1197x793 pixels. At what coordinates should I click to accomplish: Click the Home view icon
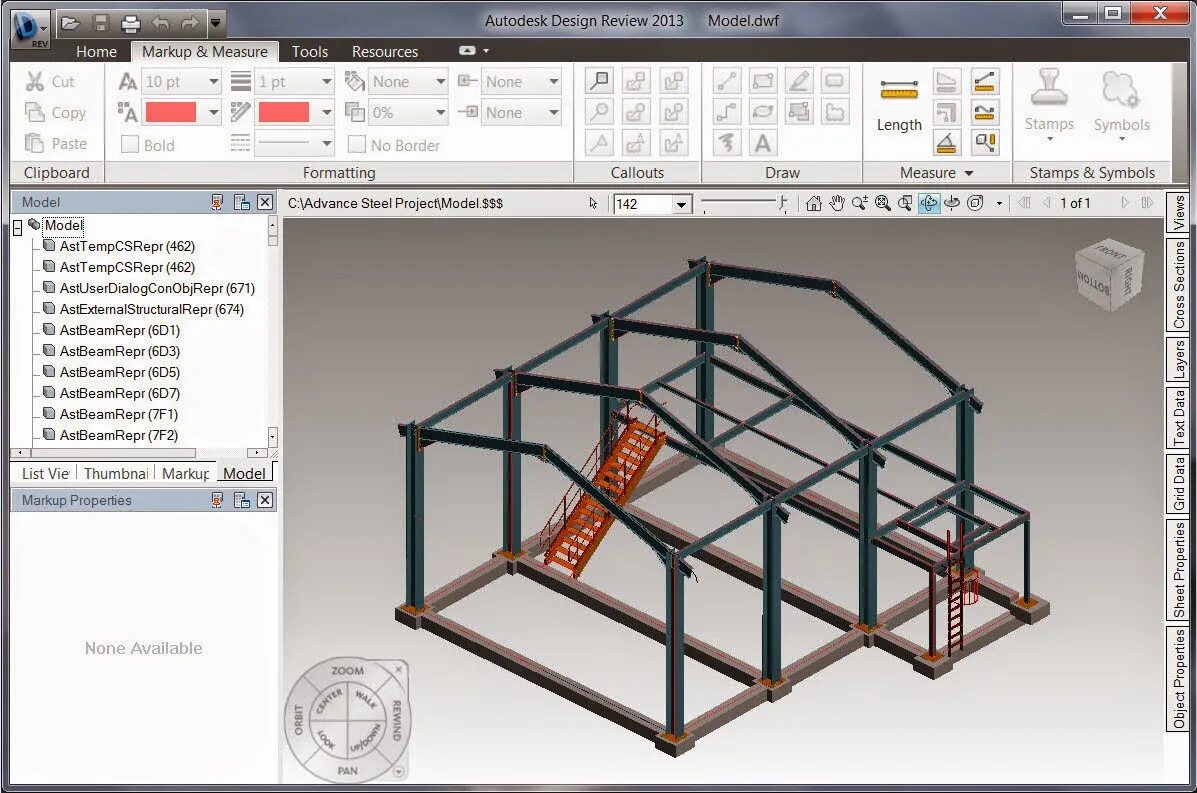[x=814, y=203]
